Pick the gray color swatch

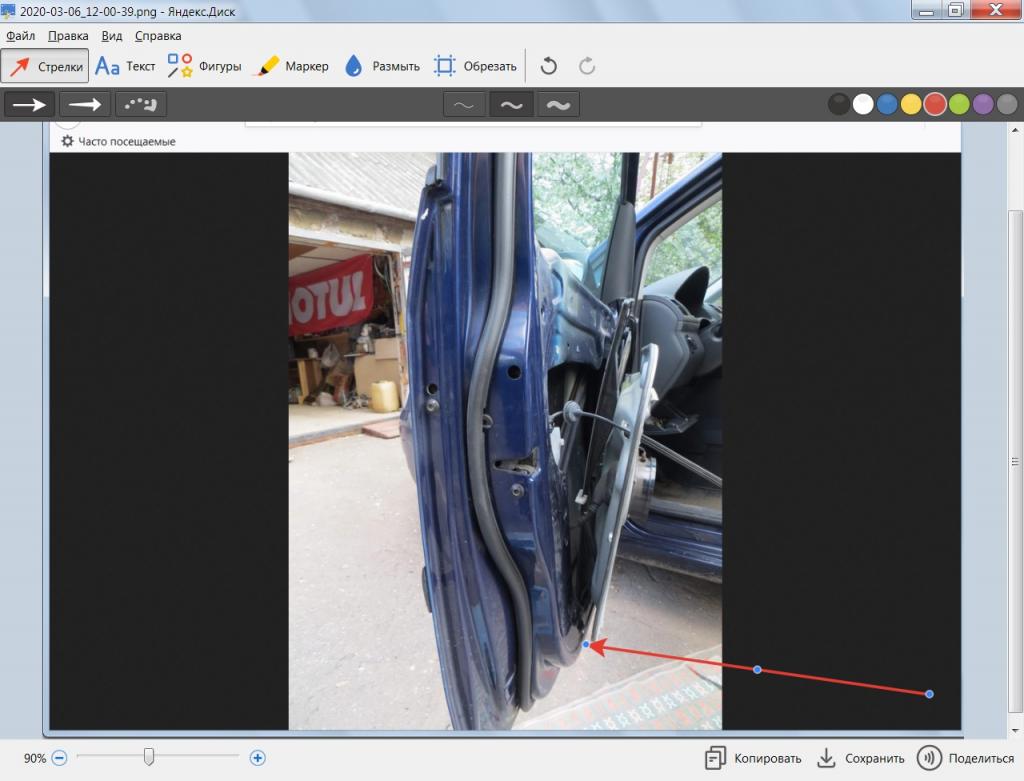click(1007, 104)
